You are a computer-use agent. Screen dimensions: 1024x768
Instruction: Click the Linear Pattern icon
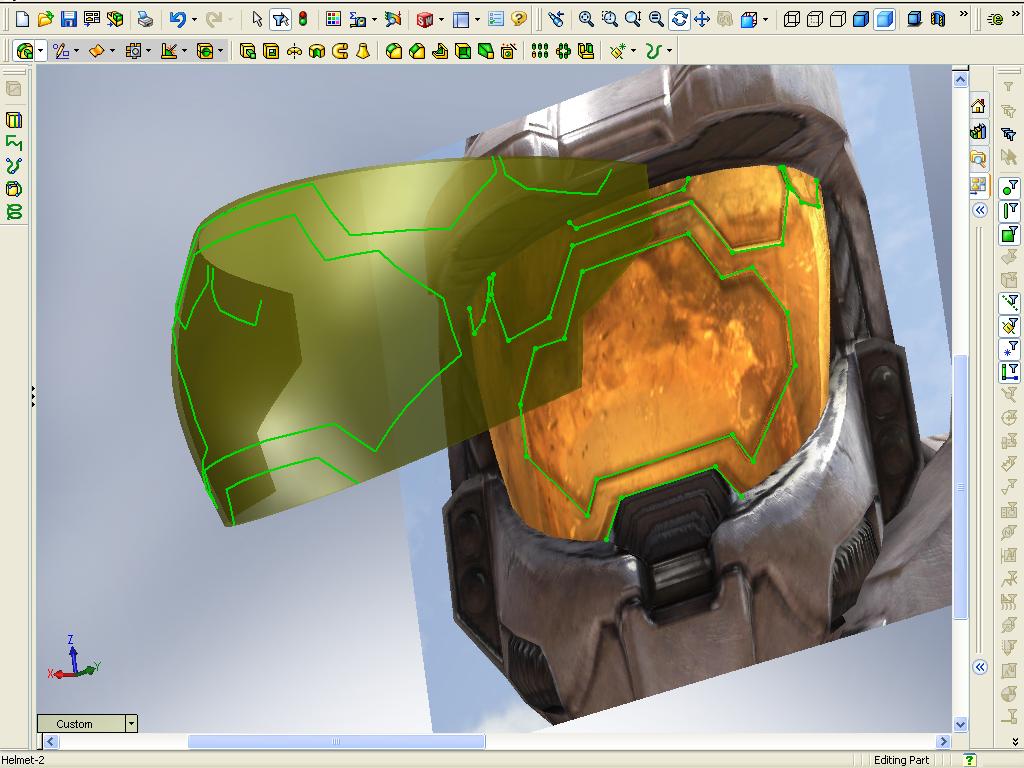point(539,50)
